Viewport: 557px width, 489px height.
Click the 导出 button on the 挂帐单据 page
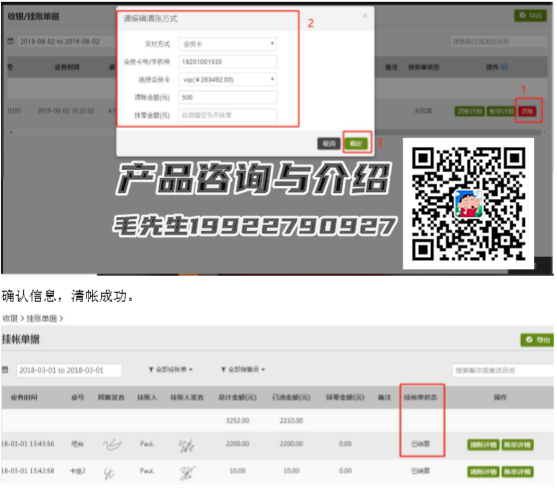(x=537, y=340)
